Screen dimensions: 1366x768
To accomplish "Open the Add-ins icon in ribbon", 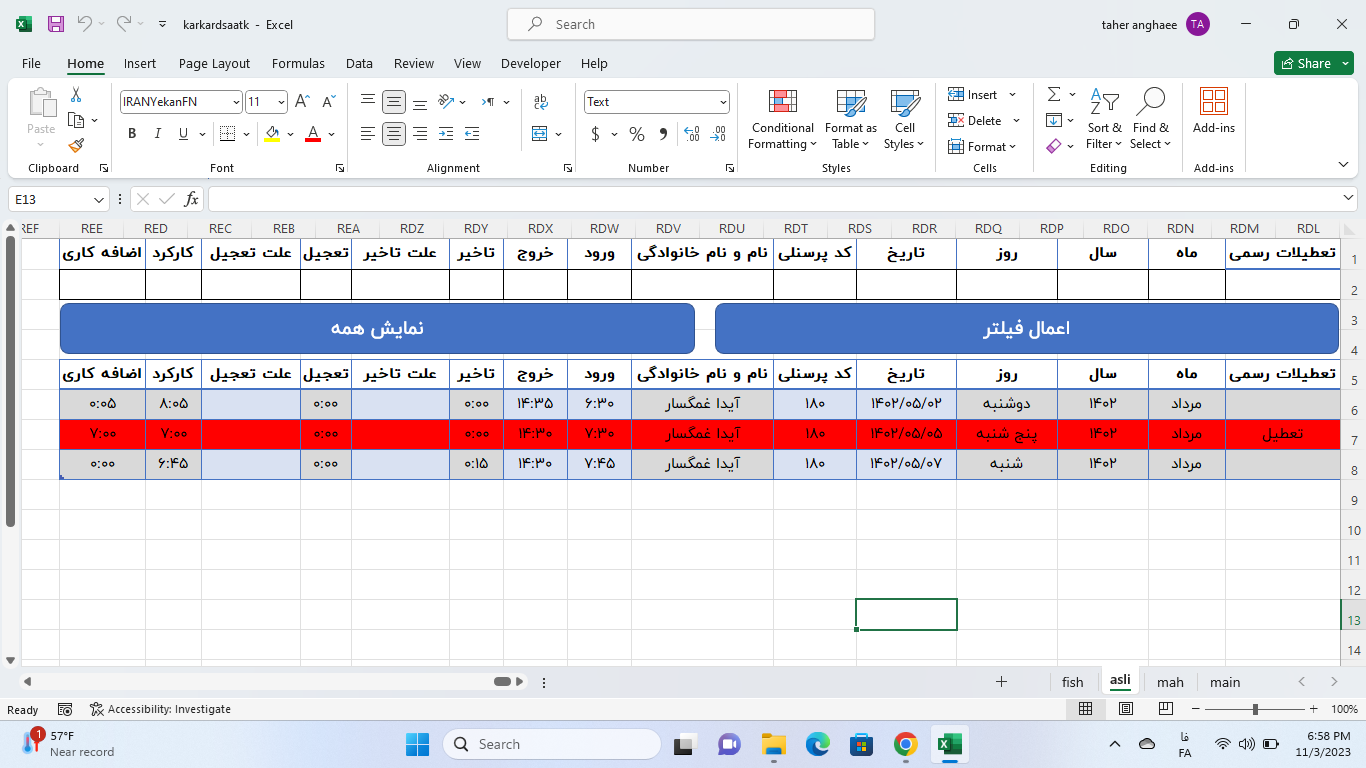I will (1213, 110).
